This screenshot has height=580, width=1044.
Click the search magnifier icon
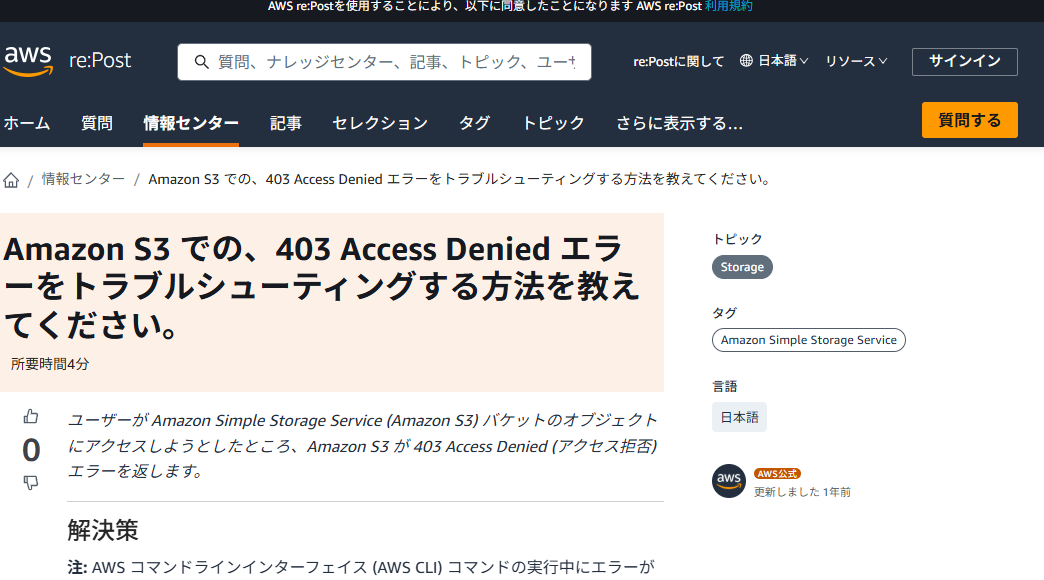[201, 62]
